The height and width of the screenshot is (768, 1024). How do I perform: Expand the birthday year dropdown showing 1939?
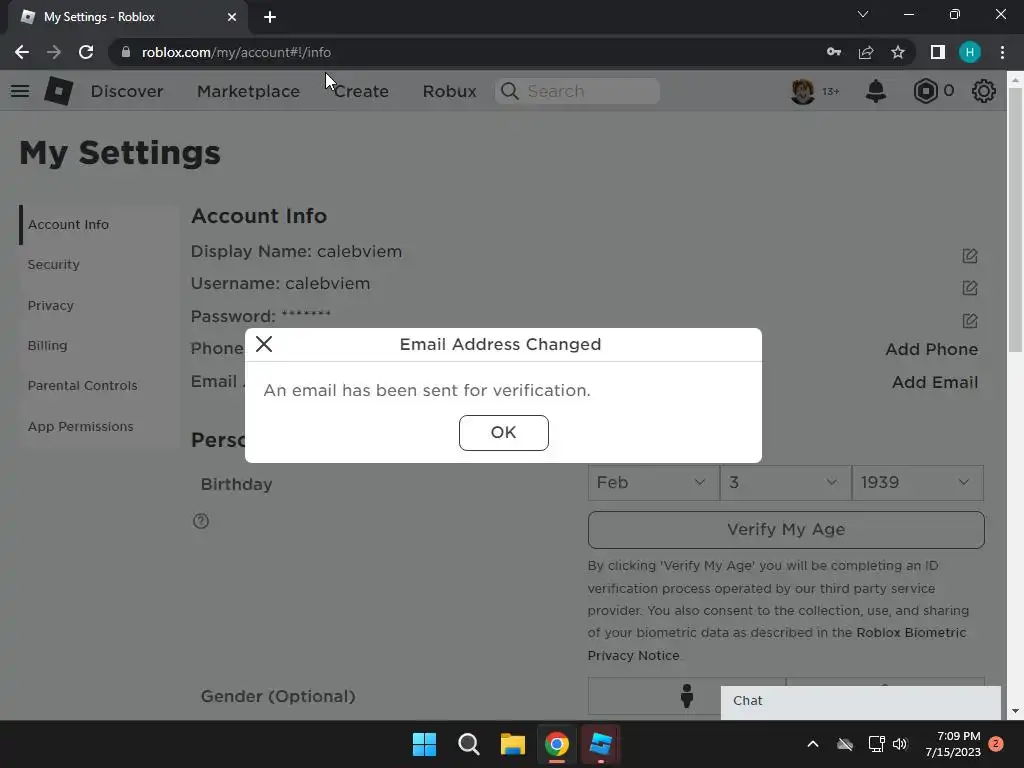coord(918,483)
